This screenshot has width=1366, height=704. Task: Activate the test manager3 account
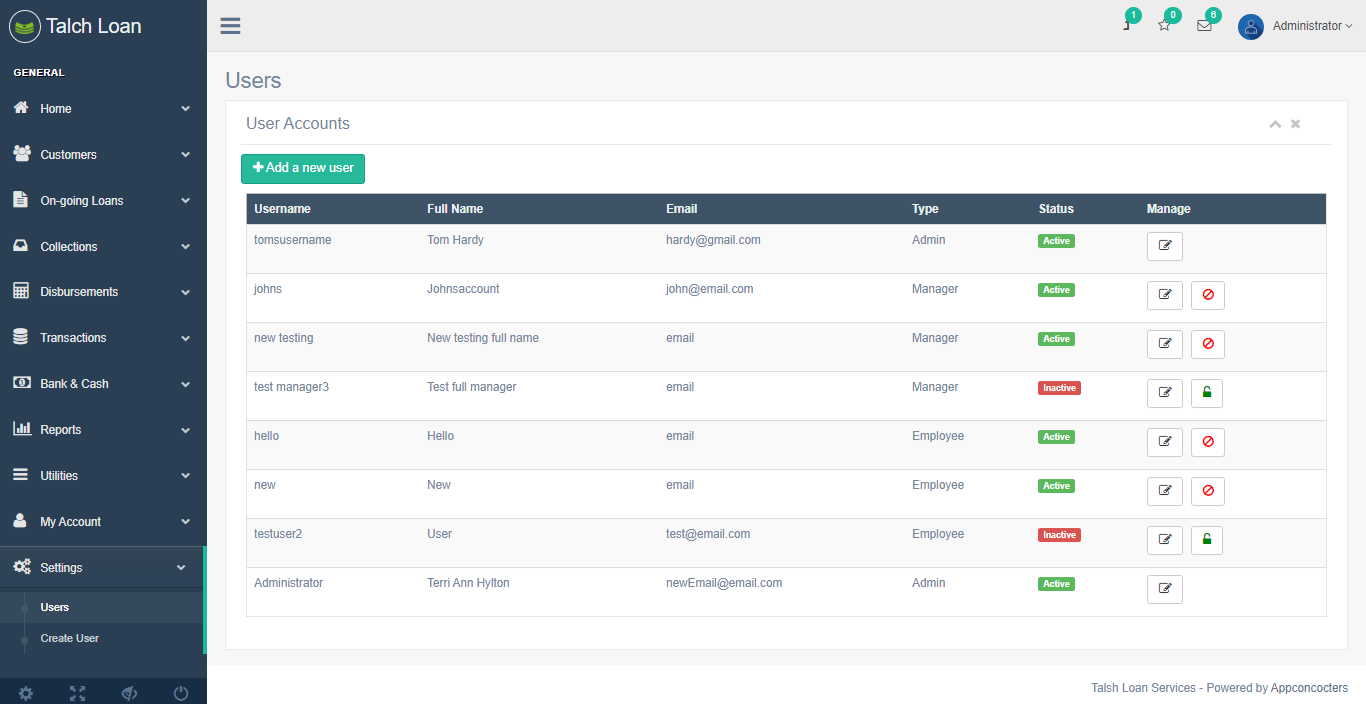pyautogui.click(x=1206, y=394)
